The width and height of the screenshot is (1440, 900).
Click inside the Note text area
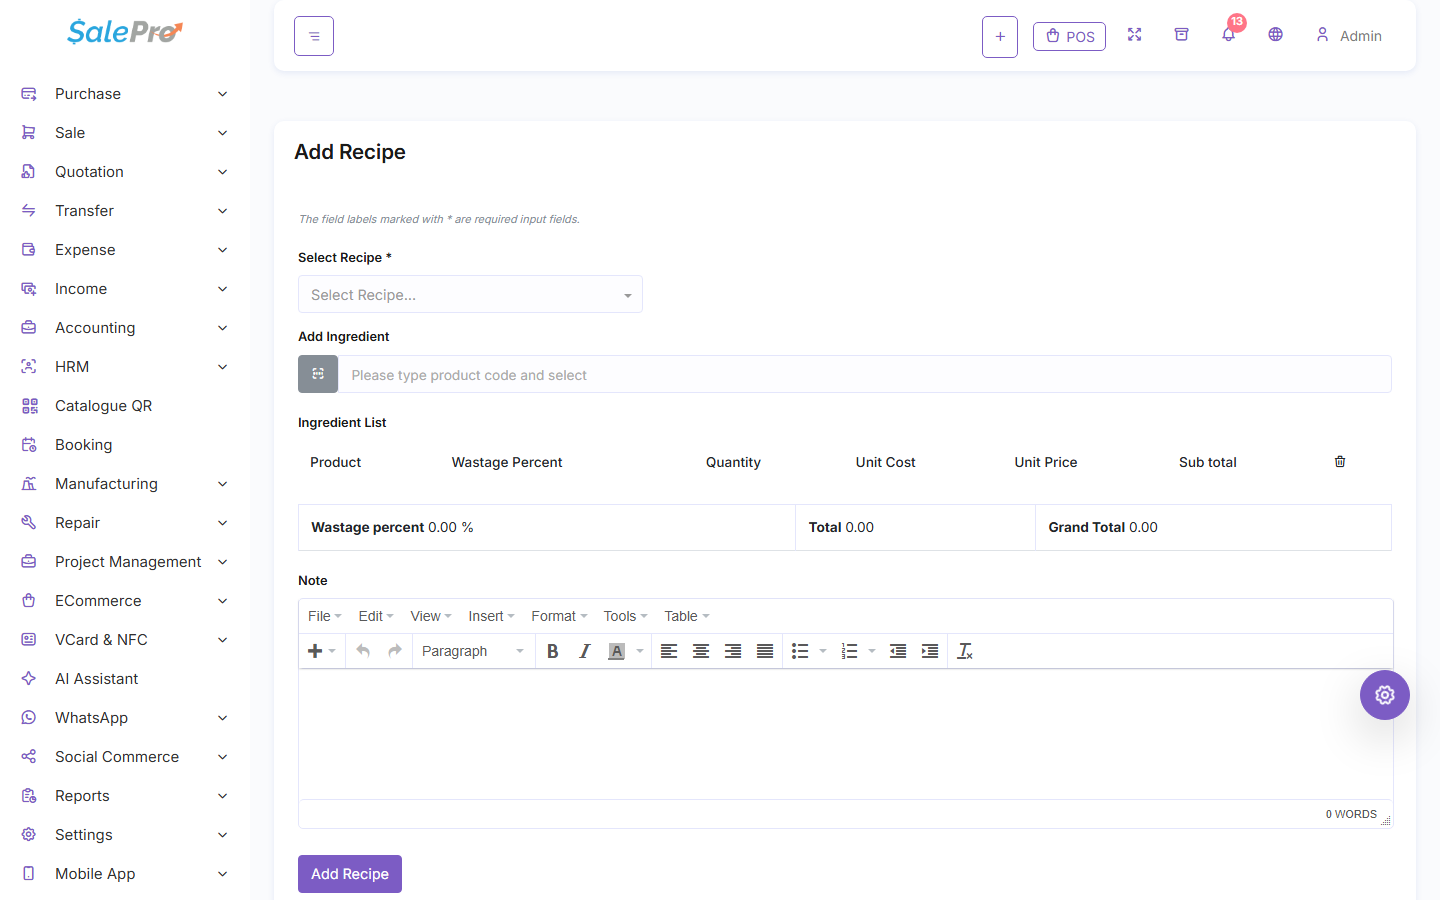tap(846, 734)
